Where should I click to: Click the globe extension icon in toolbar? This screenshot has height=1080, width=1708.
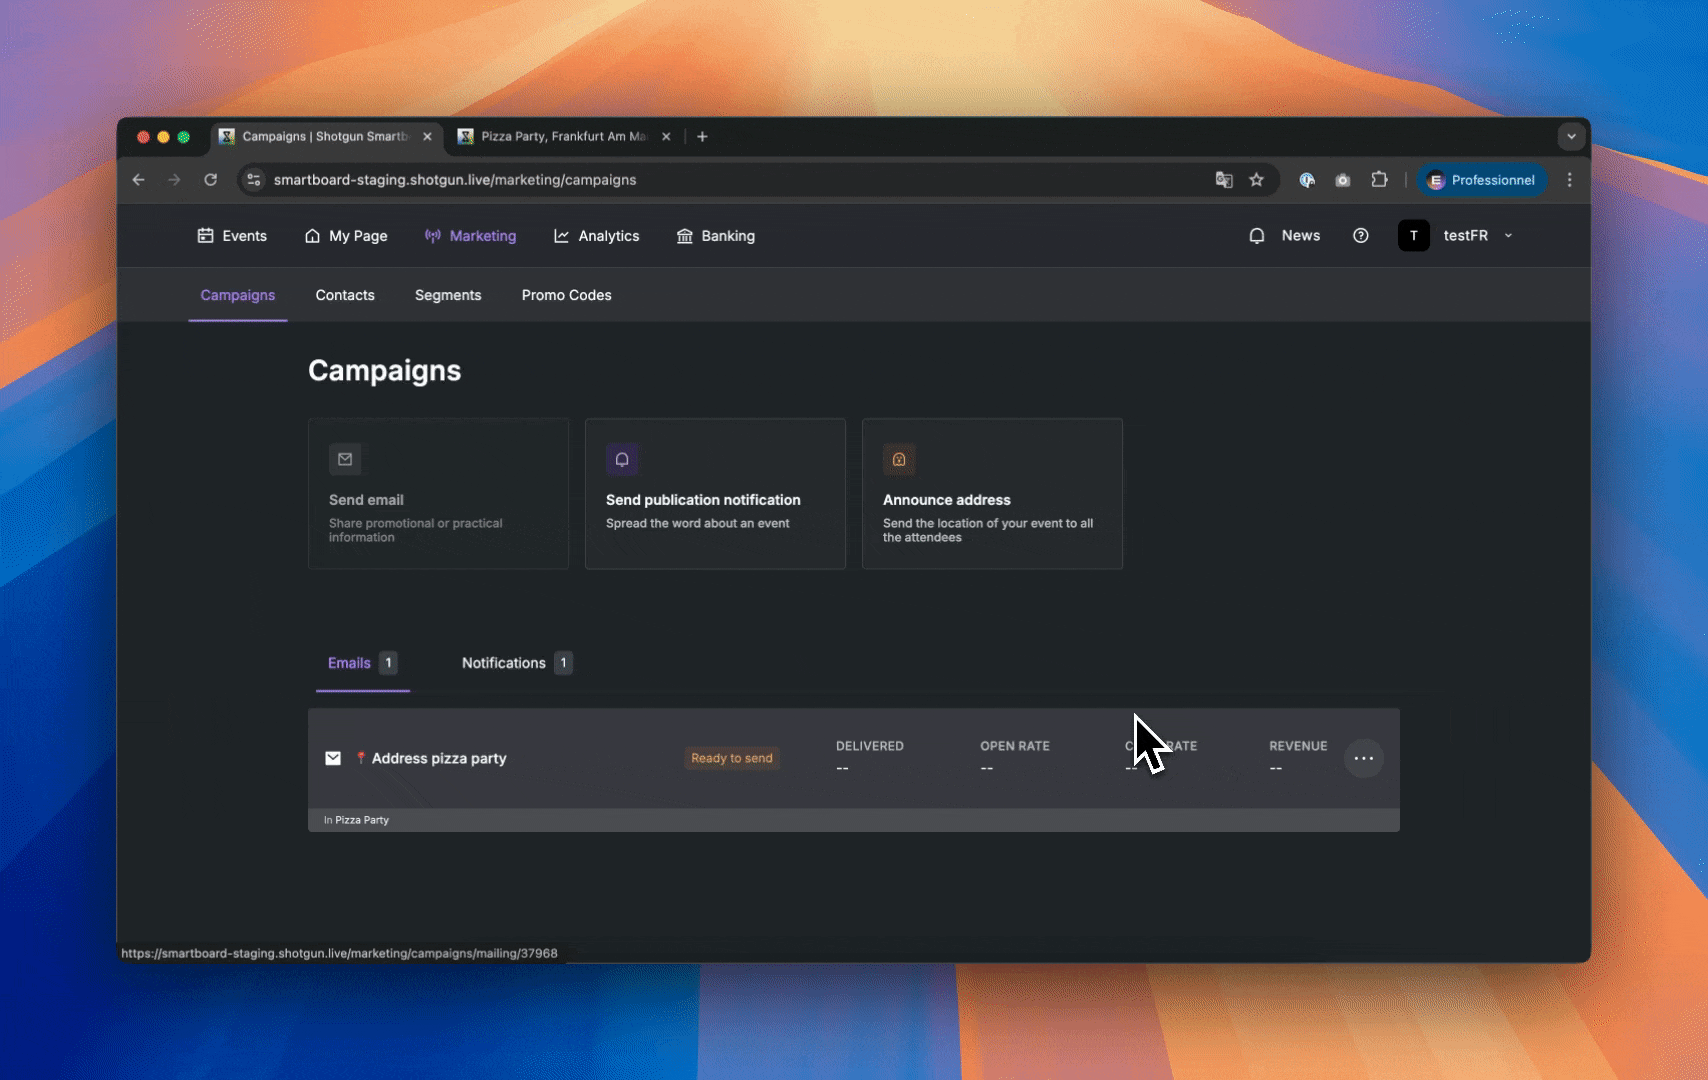[x=1307, y=180]
